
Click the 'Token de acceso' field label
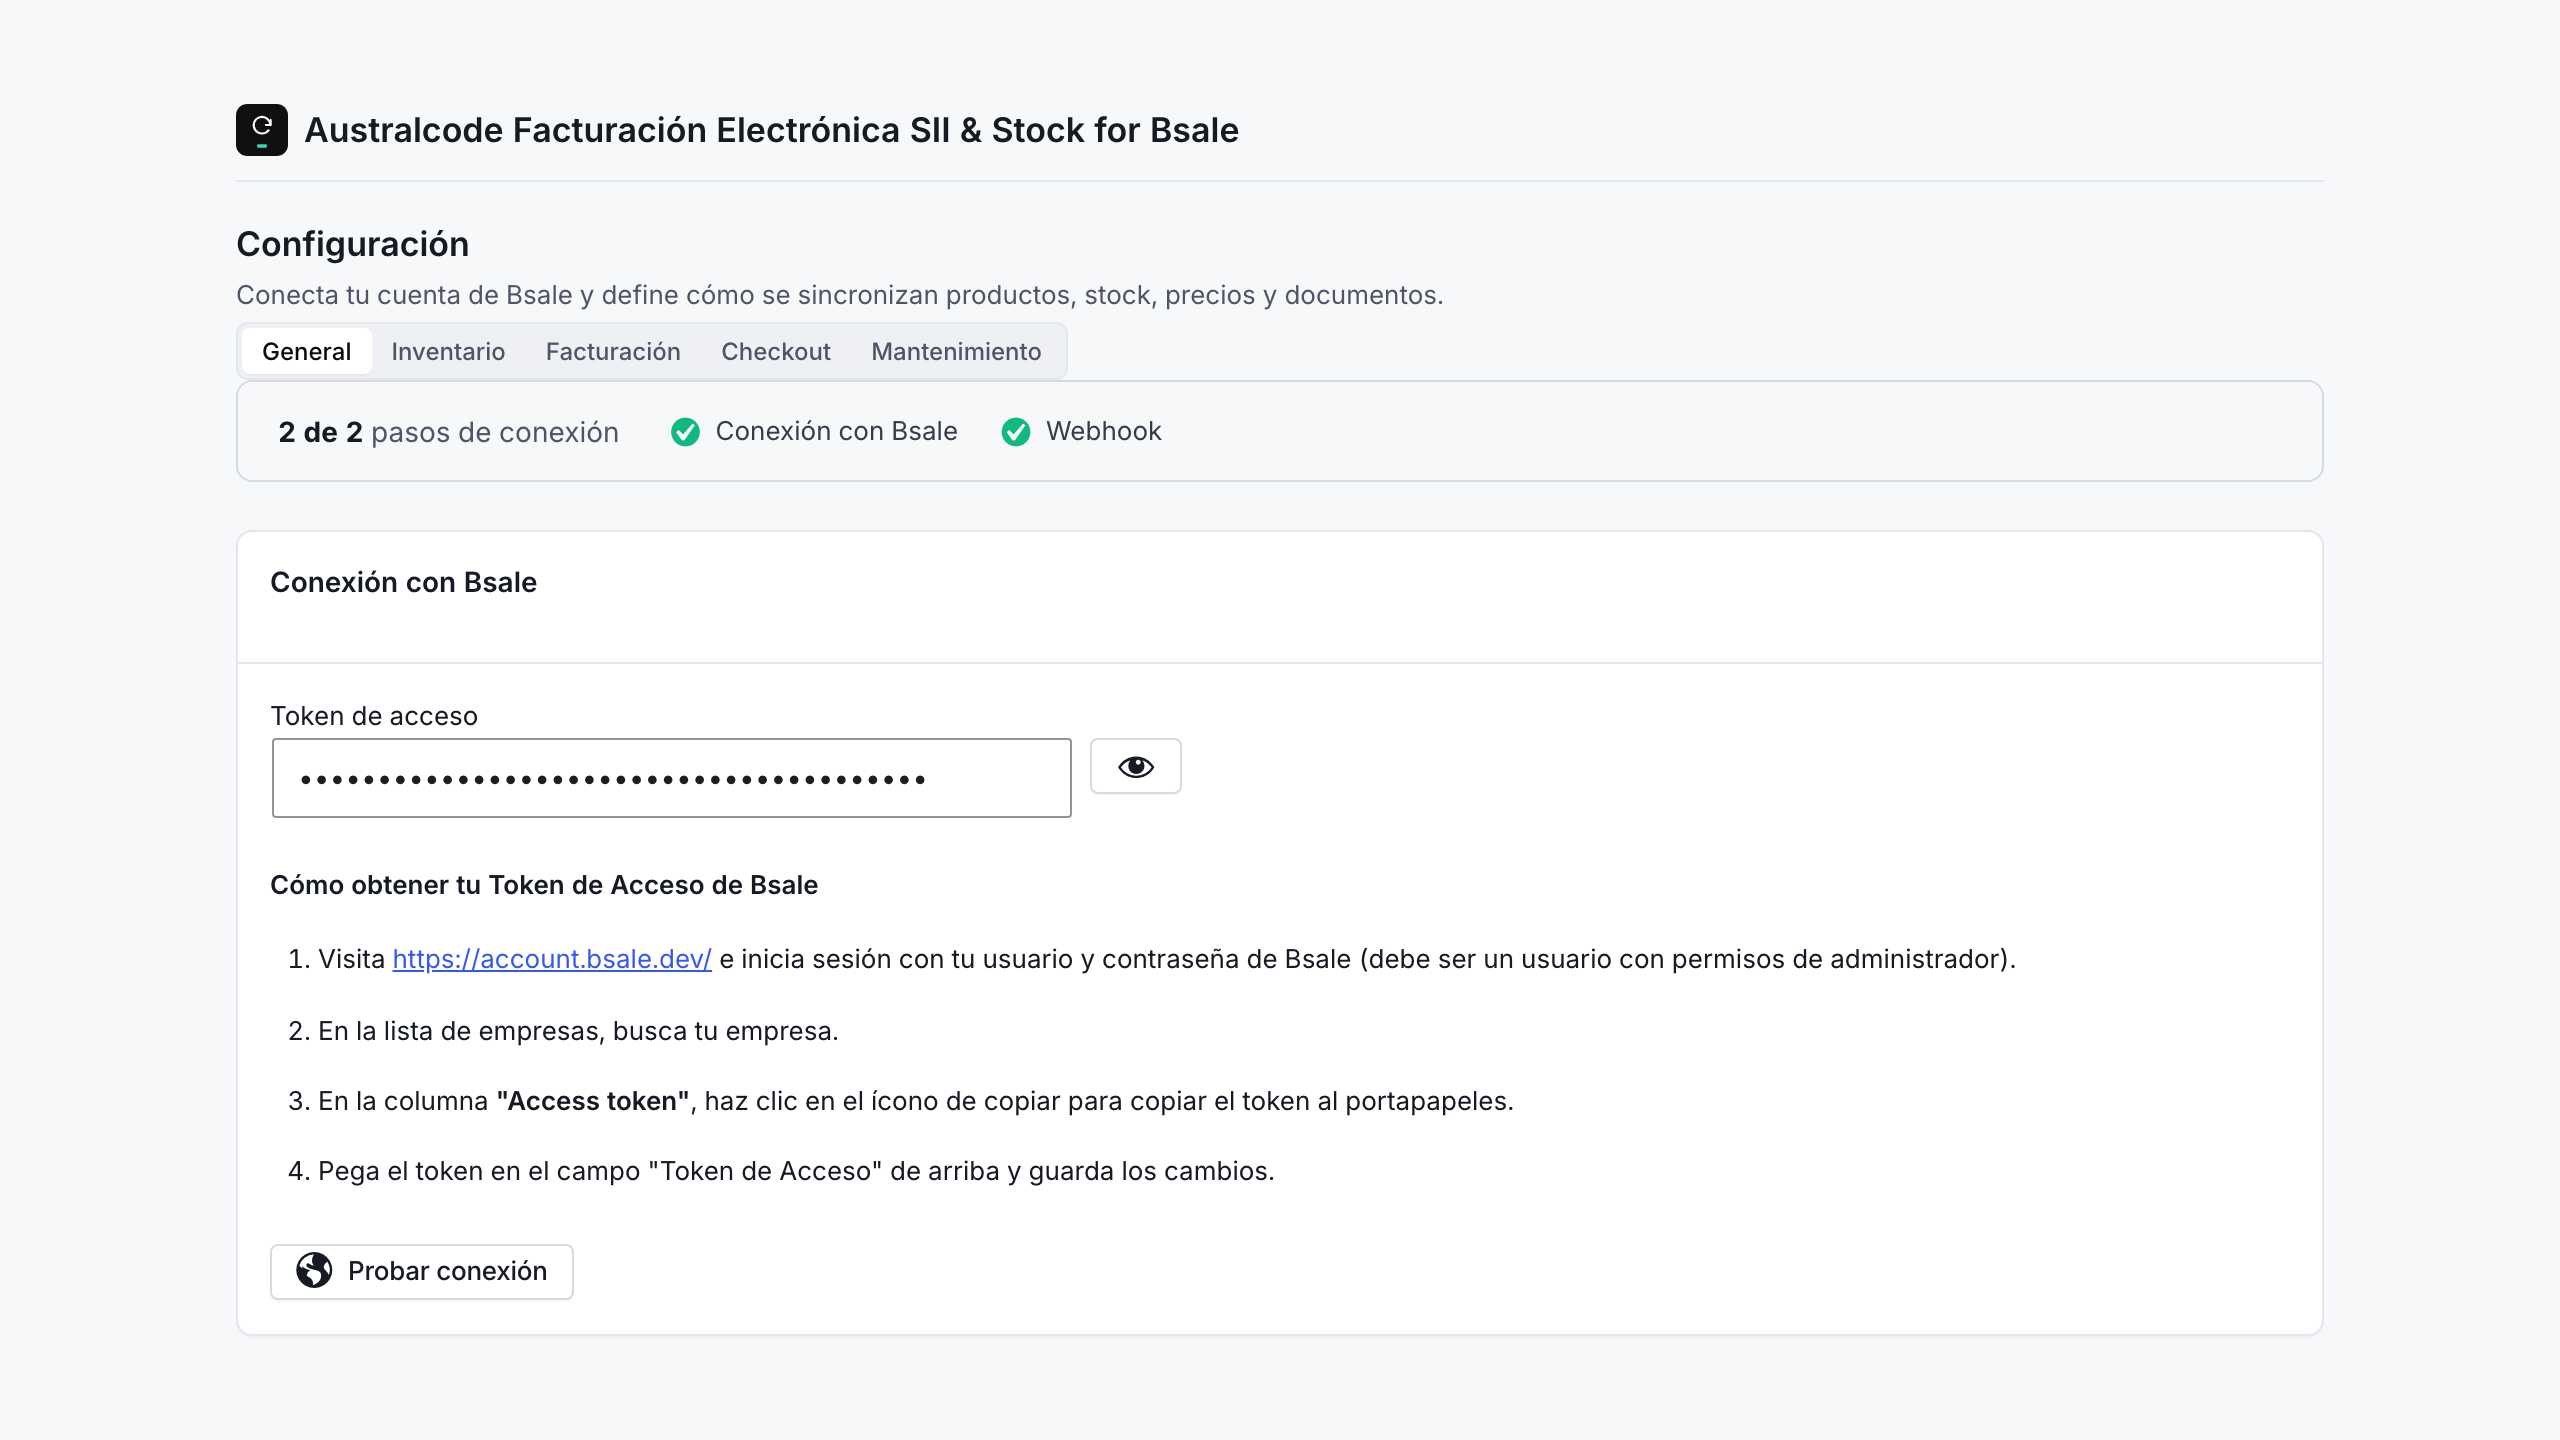click(374, 716)
